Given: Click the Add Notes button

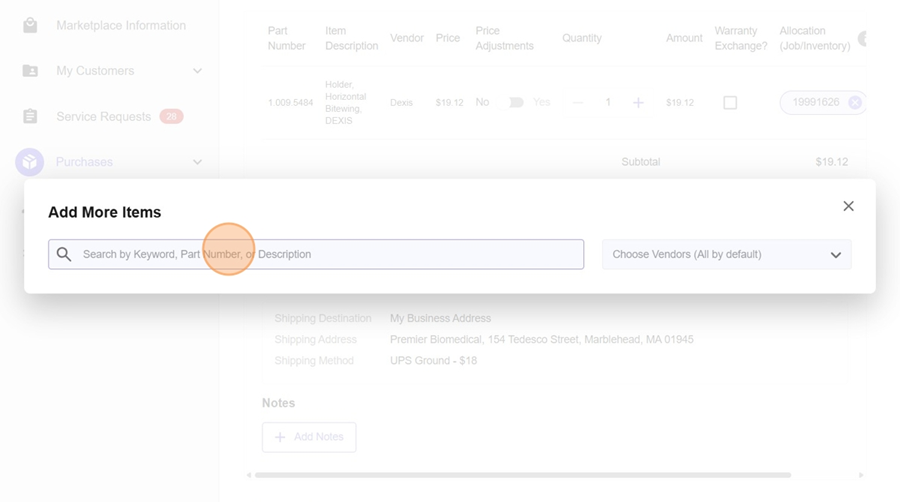Looking at the screenshot, I should click(309, 437).
